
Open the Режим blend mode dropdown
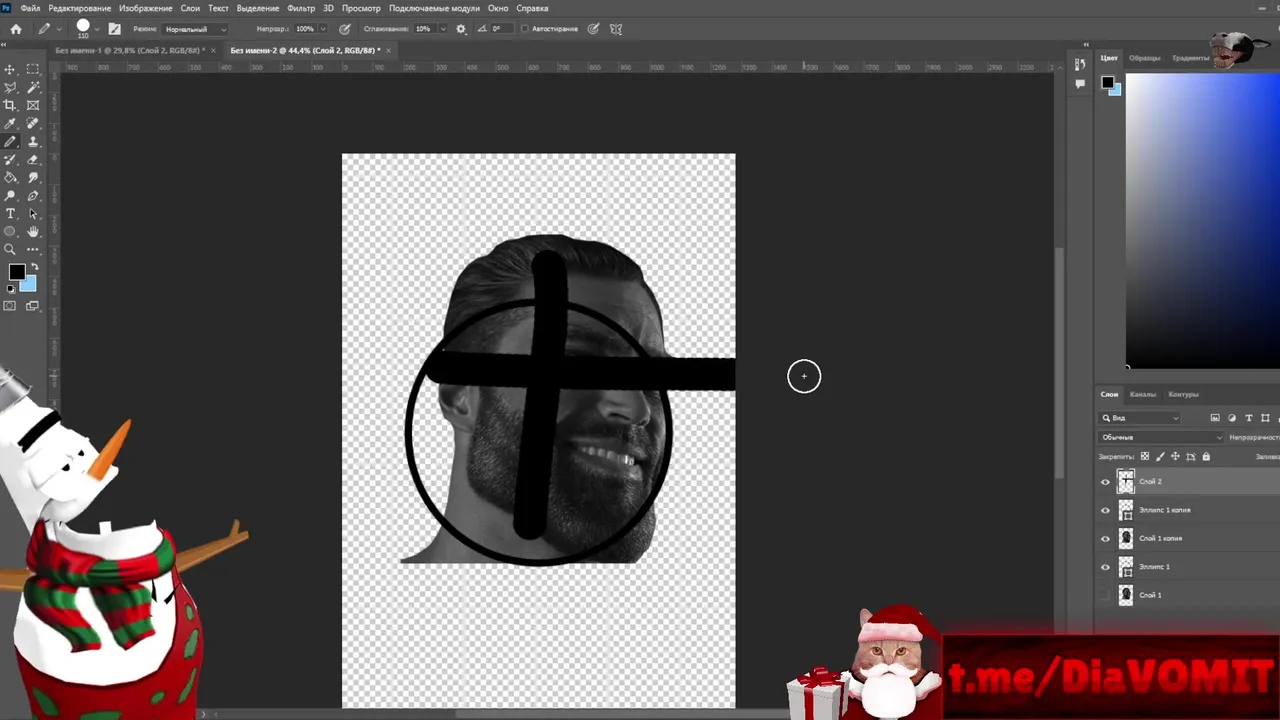(x=195, y=29)
